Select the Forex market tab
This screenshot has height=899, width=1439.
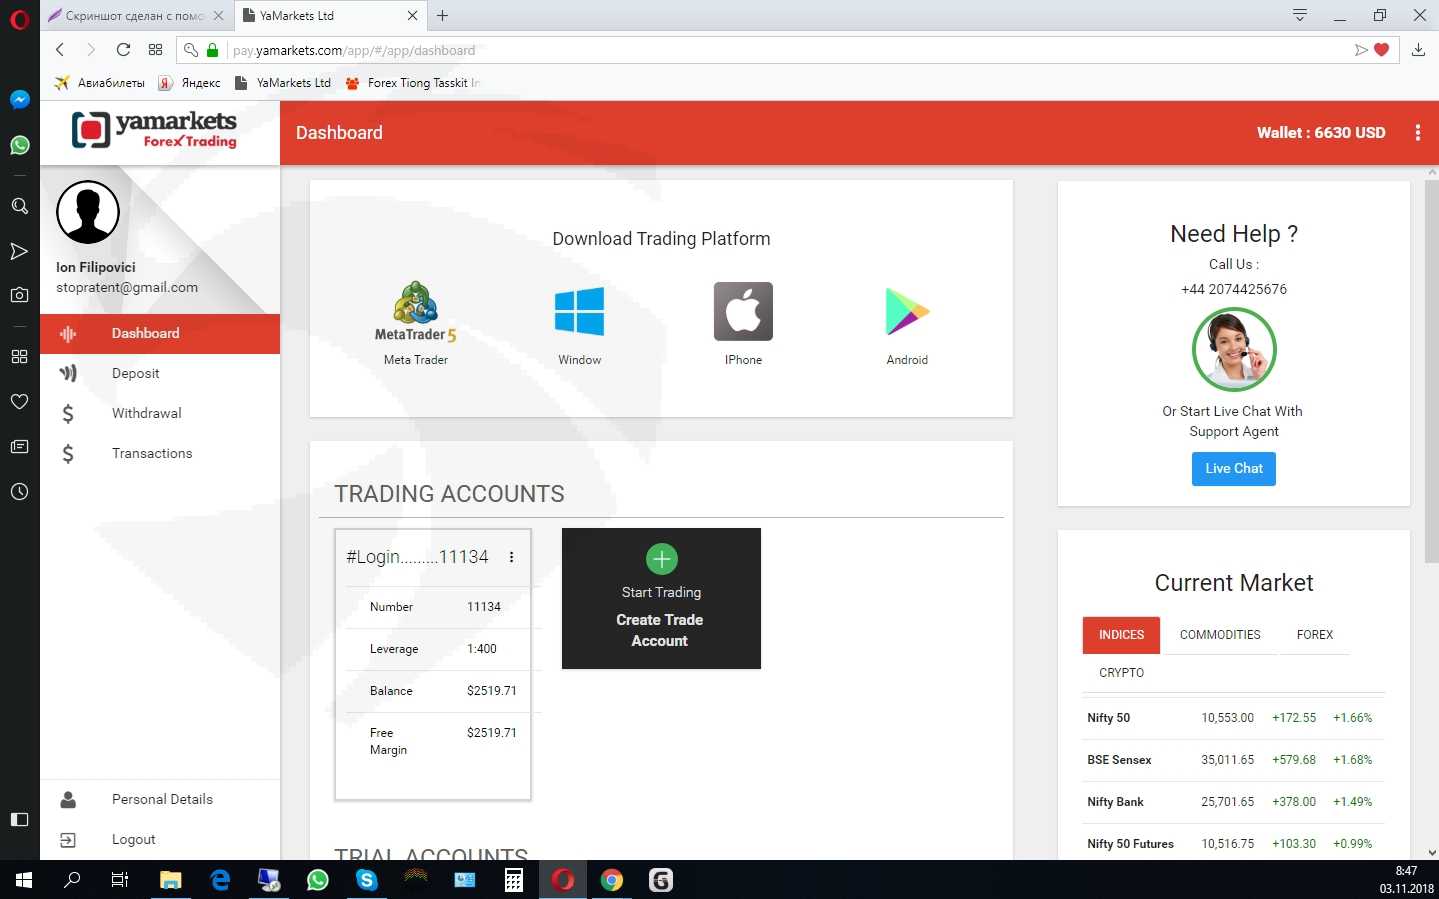coord(1314,635)
